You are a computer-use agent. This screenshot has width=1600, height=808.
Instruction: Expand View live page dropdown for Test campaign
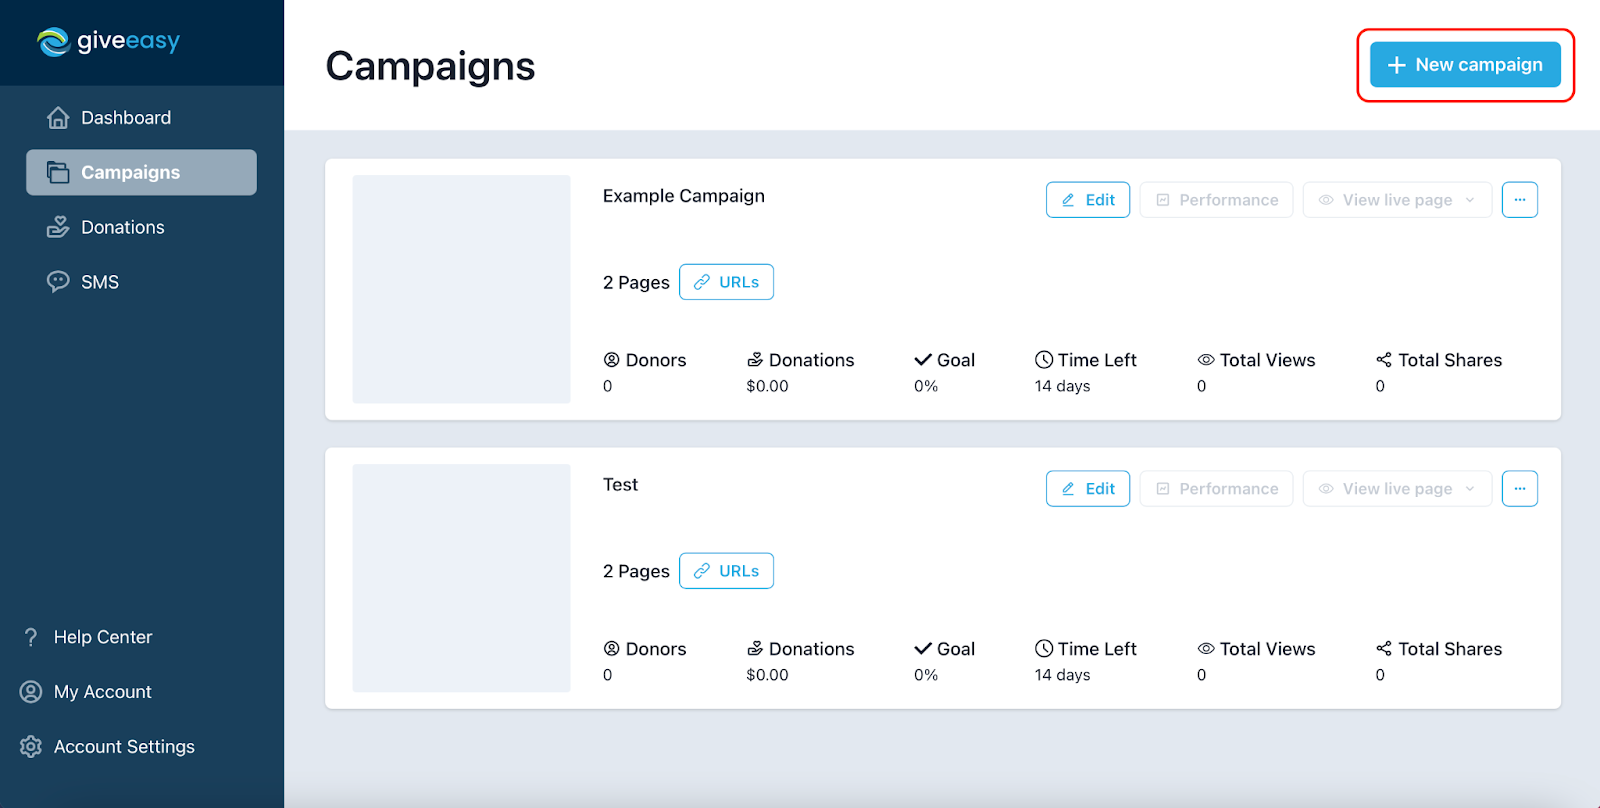coord(1397,489)
